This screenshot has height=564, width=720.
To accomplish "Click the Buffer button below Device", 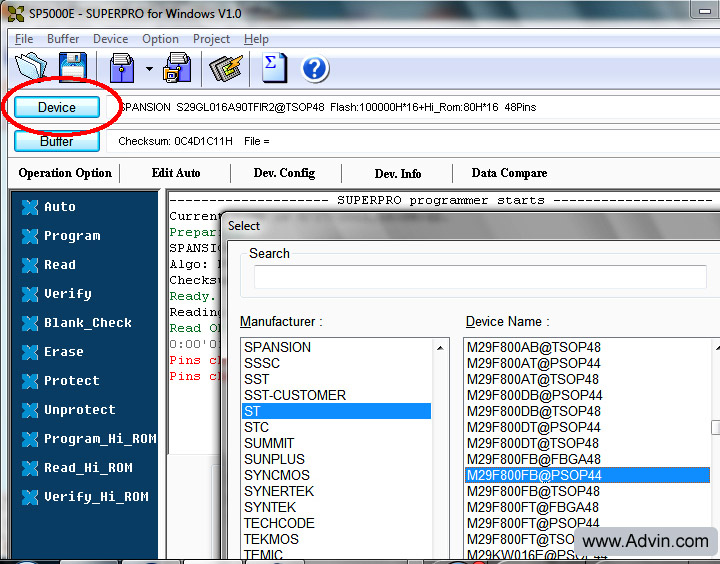I will coord(56,141).
